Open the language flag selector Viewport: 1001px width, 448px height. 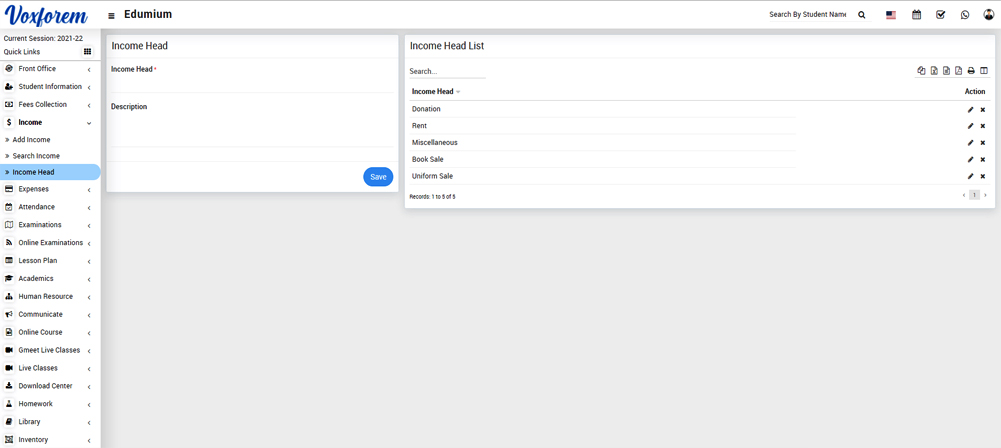[891, 15]
